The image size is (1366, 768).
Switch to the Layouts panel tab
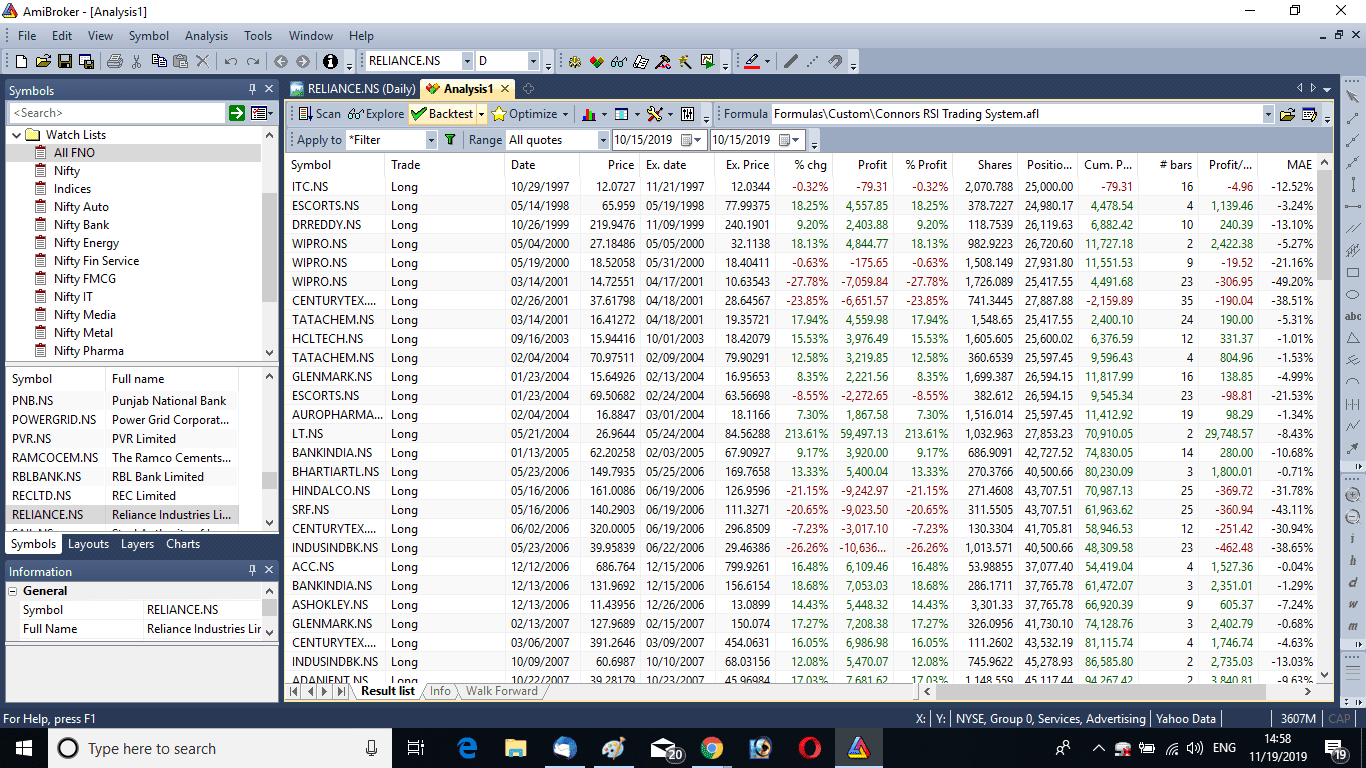click(x=88, y=544)
